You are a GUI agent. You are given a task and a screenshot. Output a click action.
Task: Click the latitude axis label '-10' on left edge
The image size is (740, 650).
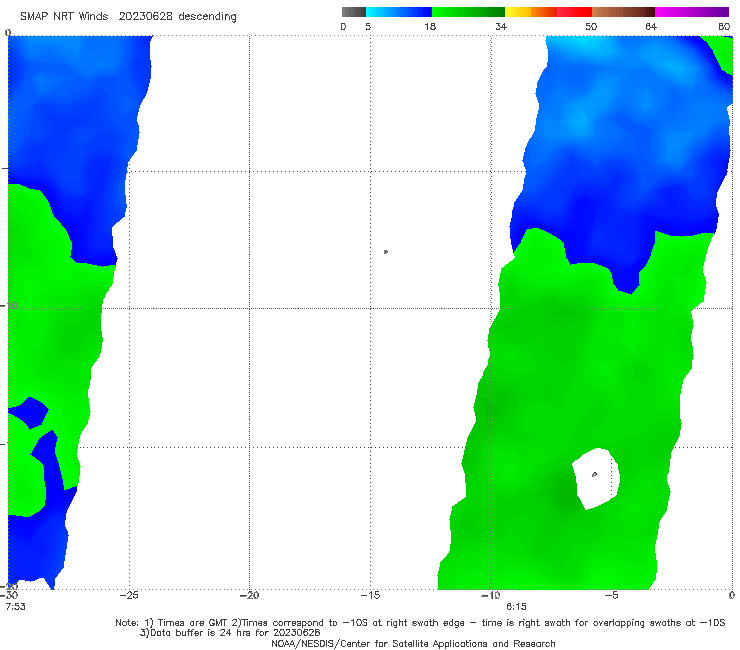click(x=9, y=306)
